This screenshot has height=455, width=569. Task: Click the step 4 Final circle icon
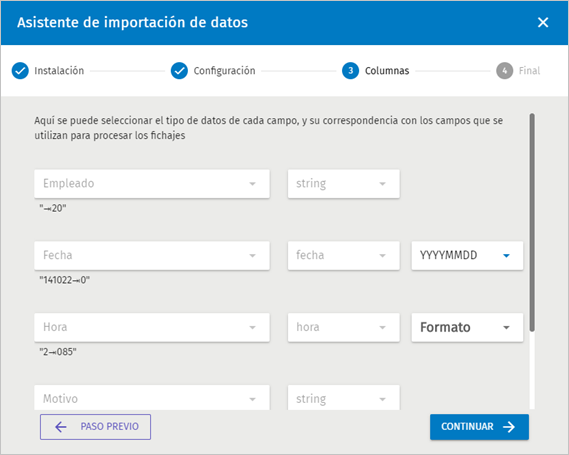(x=504, y=71)
